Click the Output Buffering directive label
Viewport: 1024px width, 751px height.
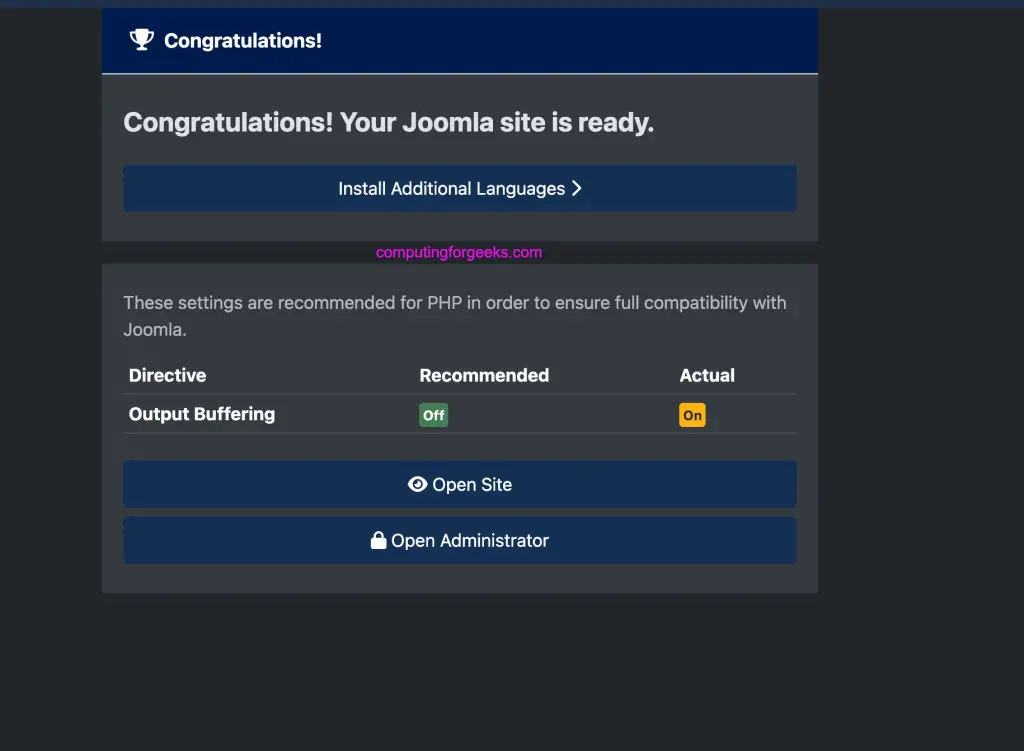202,414
